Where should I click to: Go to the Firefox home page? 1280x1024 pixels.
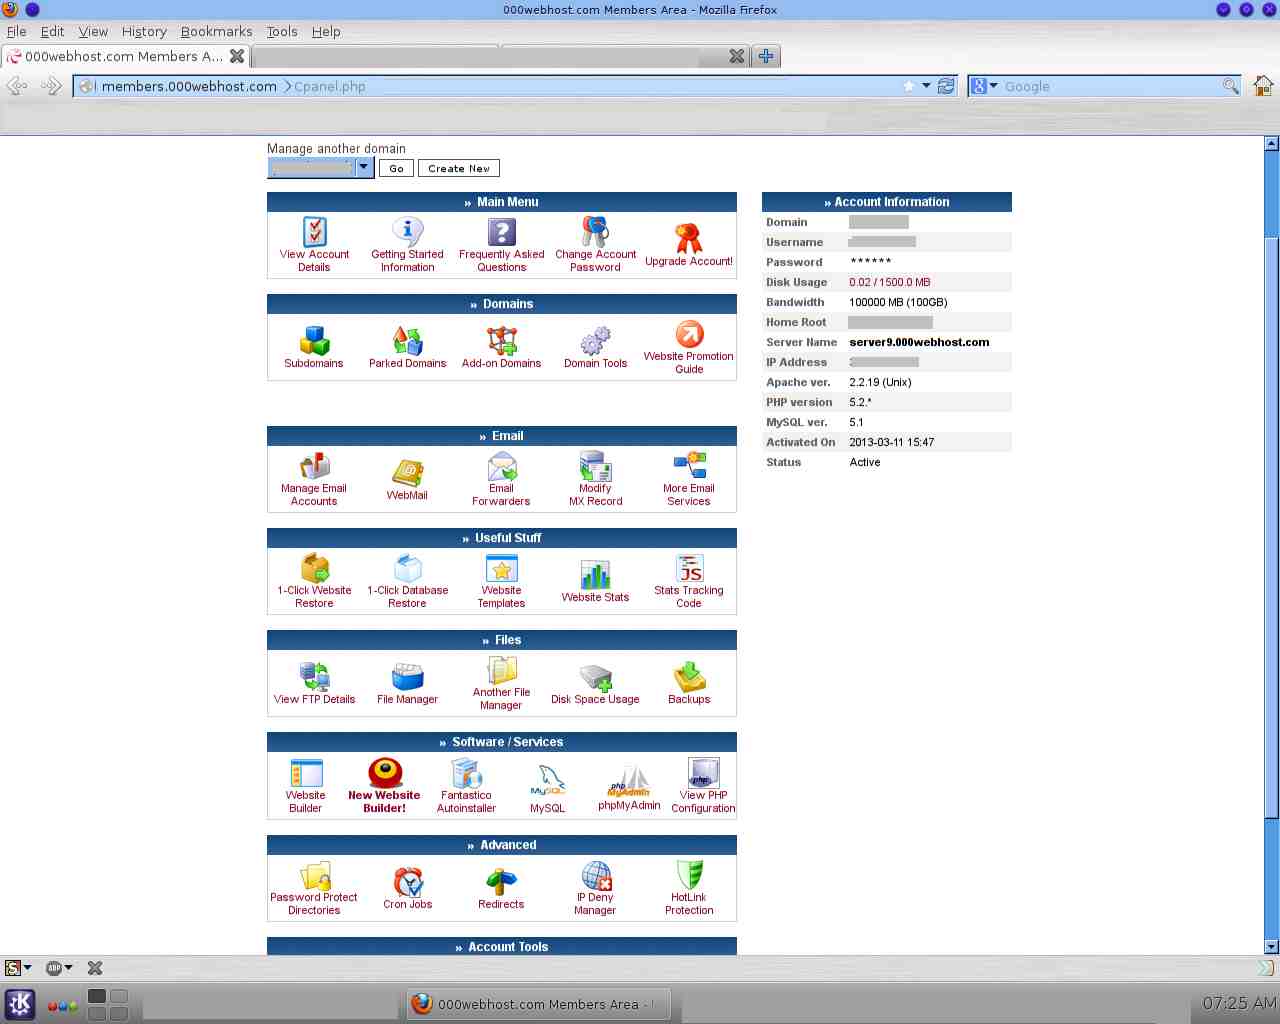[1263, 86]
